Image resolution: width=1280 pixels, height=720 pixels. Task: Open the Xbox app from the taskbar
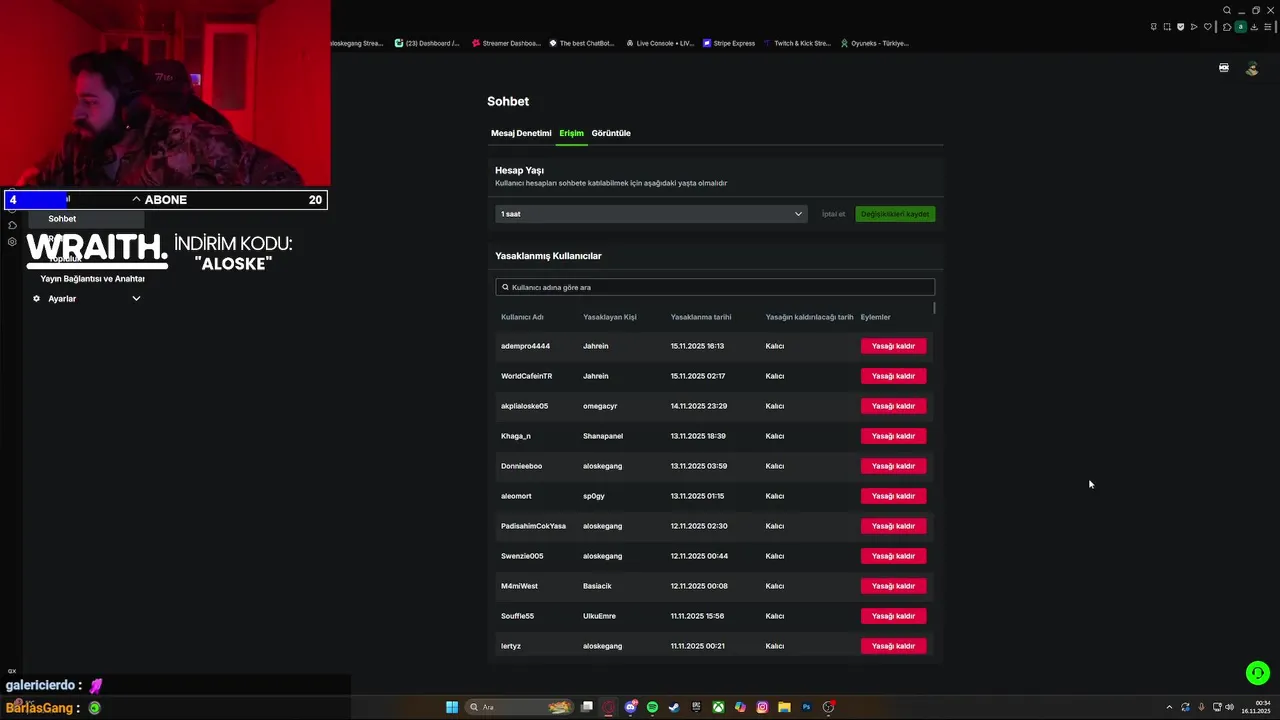coord(719,707)
